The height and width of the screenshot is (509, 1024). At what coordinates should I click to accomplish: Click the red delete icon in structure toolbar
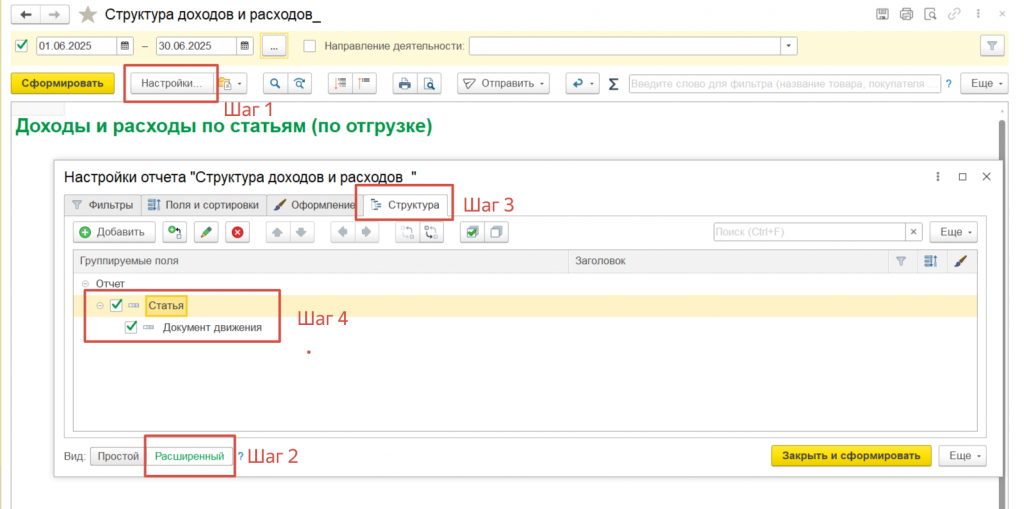[x=237, y=232]
